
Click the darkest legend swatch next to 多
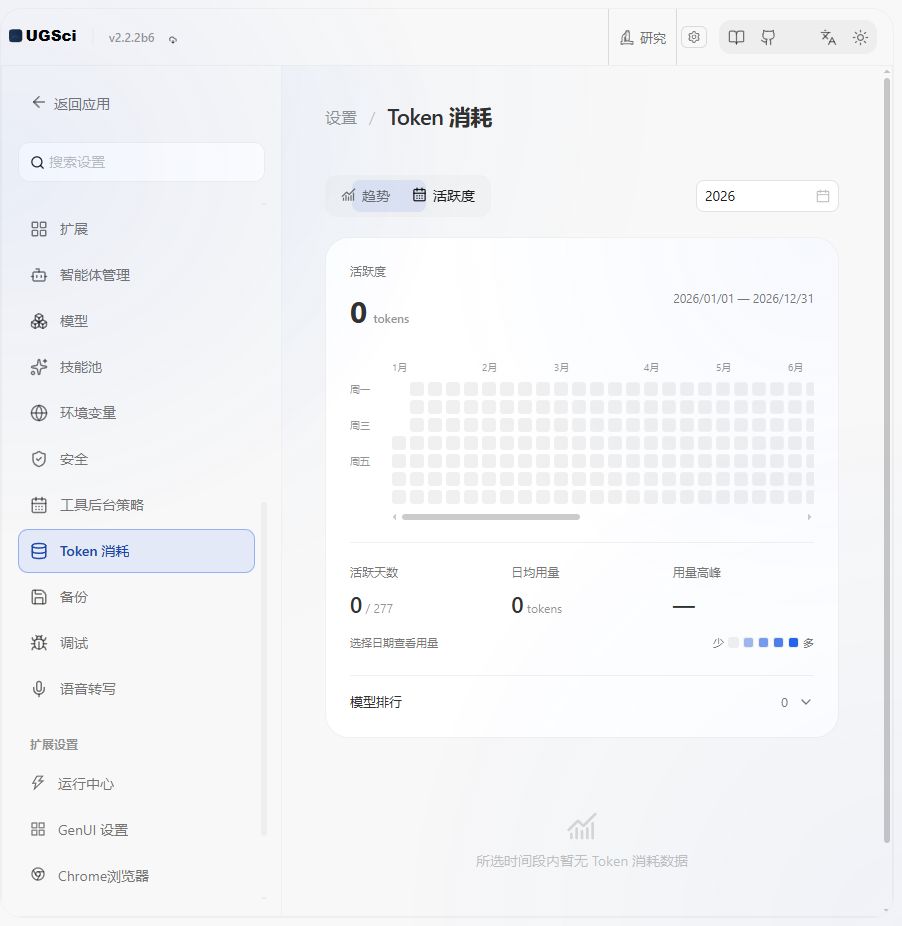click(x=793, y=643)
